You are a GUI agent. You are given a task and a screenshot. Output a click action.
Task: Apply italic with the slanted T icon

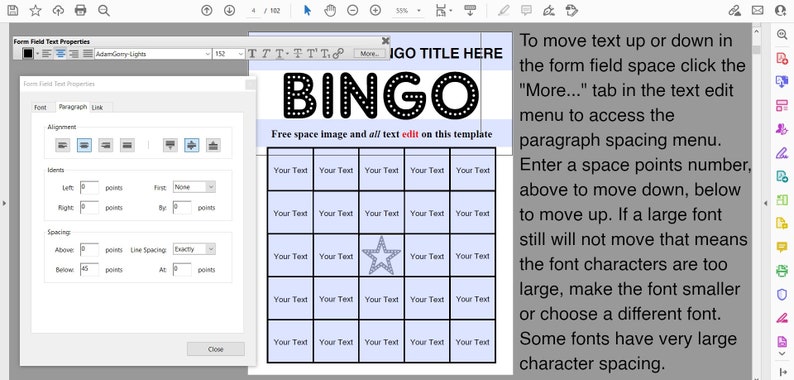point(265,54)
